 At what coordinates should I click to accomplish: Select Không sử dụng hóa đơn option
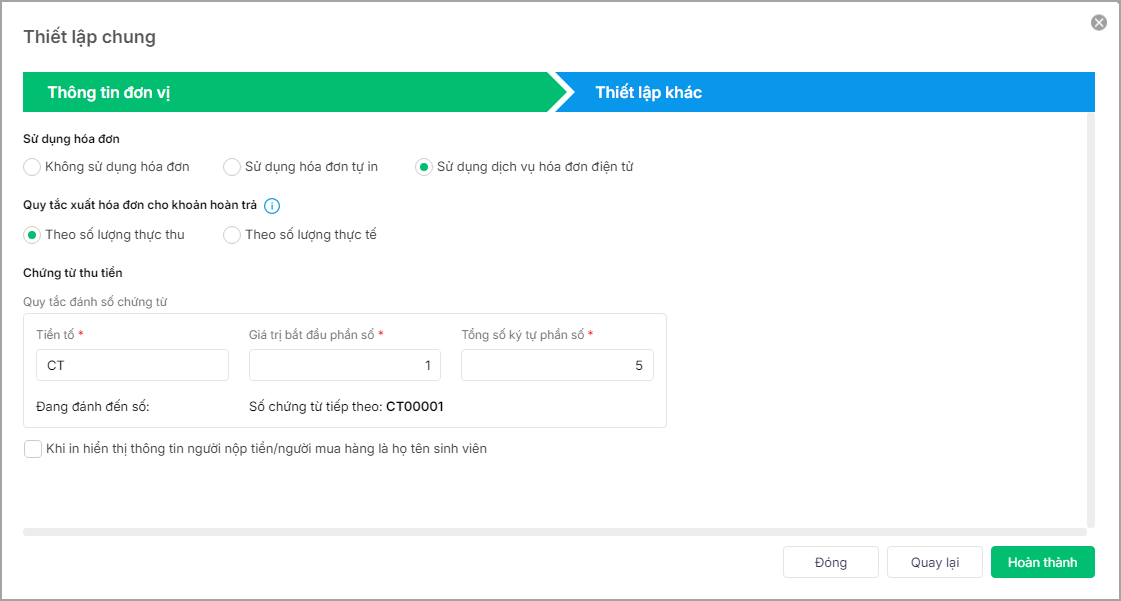(x=32, y=167)
